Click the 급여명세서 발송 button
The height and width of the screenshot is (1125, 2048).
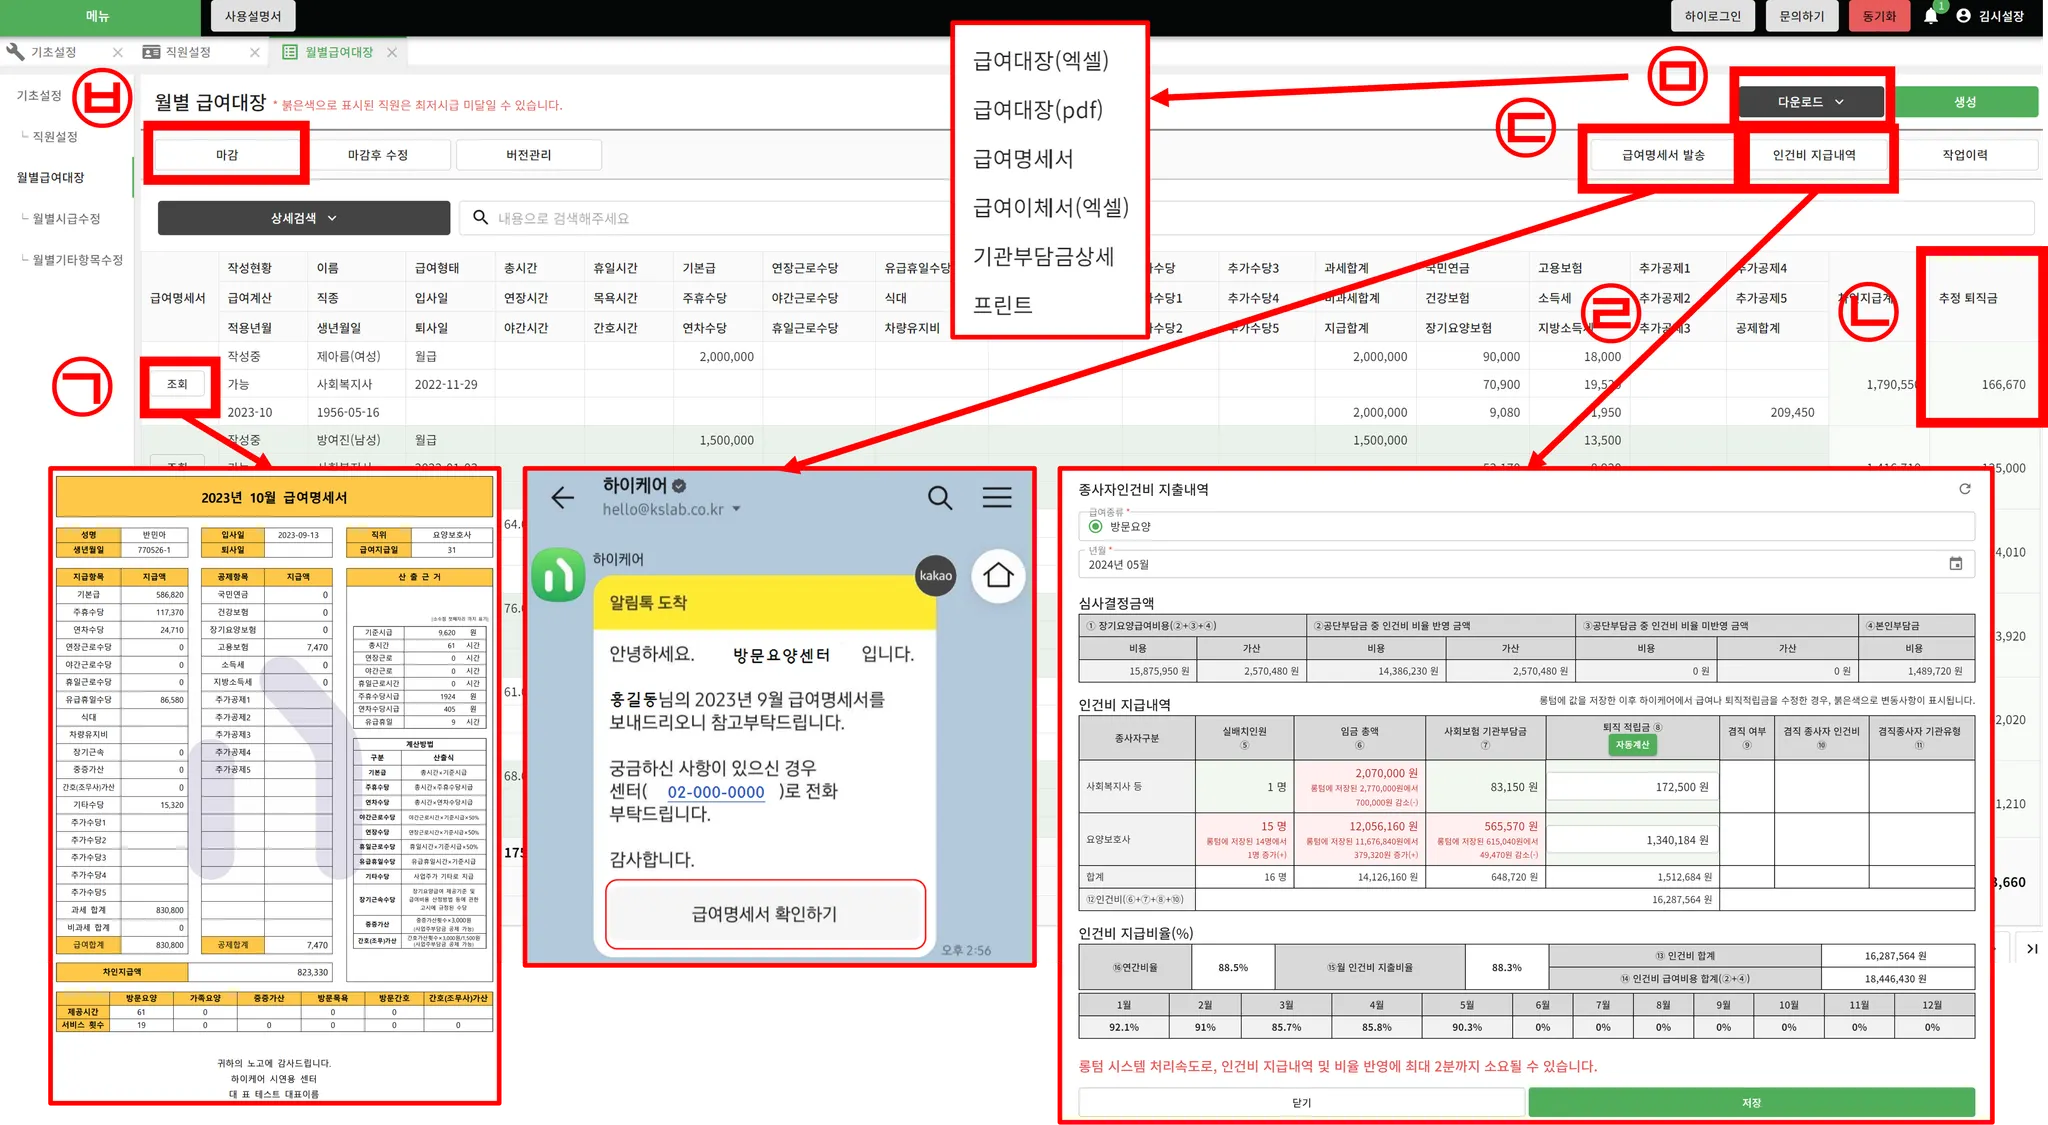pyautogui.click(x=1662, y=155)
